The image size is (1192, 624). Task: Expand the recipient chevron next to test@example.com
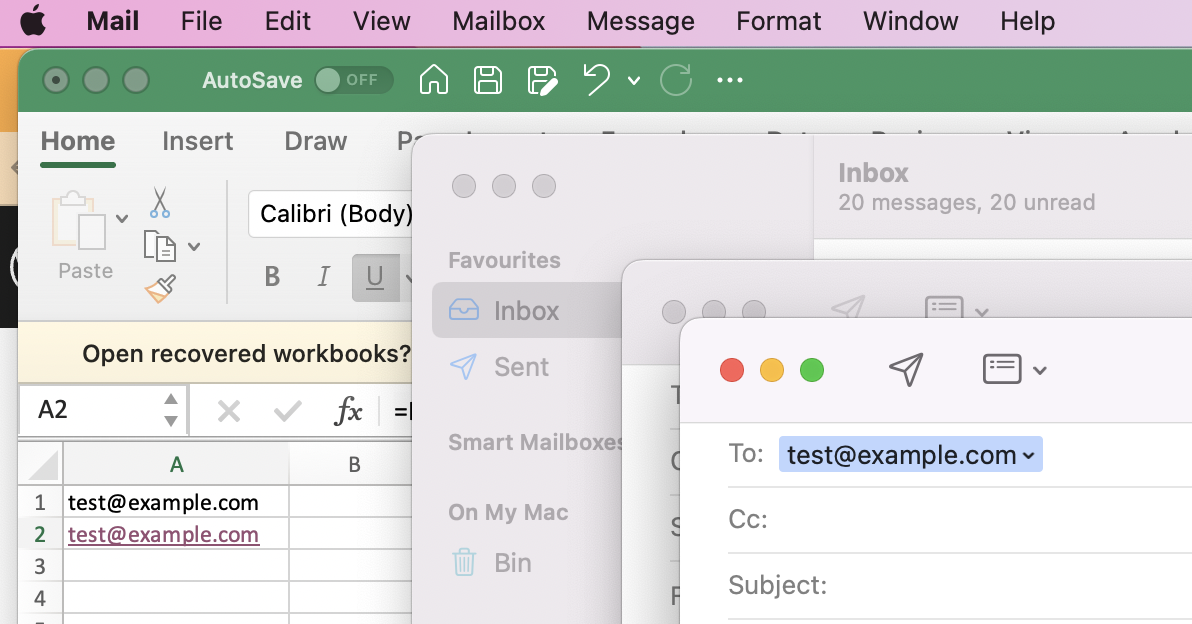point(1029,454)
